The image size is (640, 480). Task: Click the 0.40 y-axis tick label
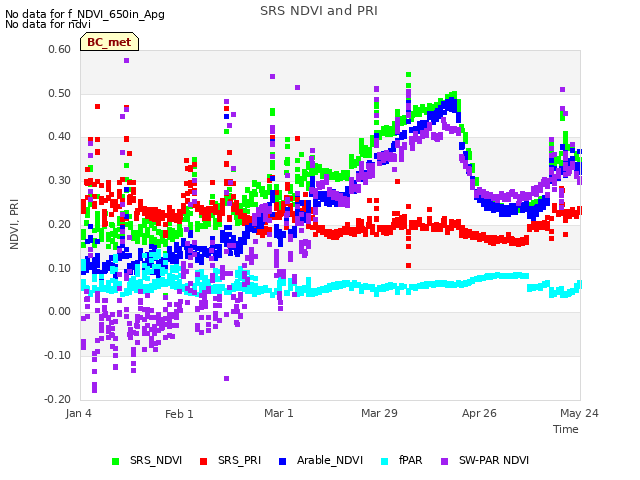point(60,136)
